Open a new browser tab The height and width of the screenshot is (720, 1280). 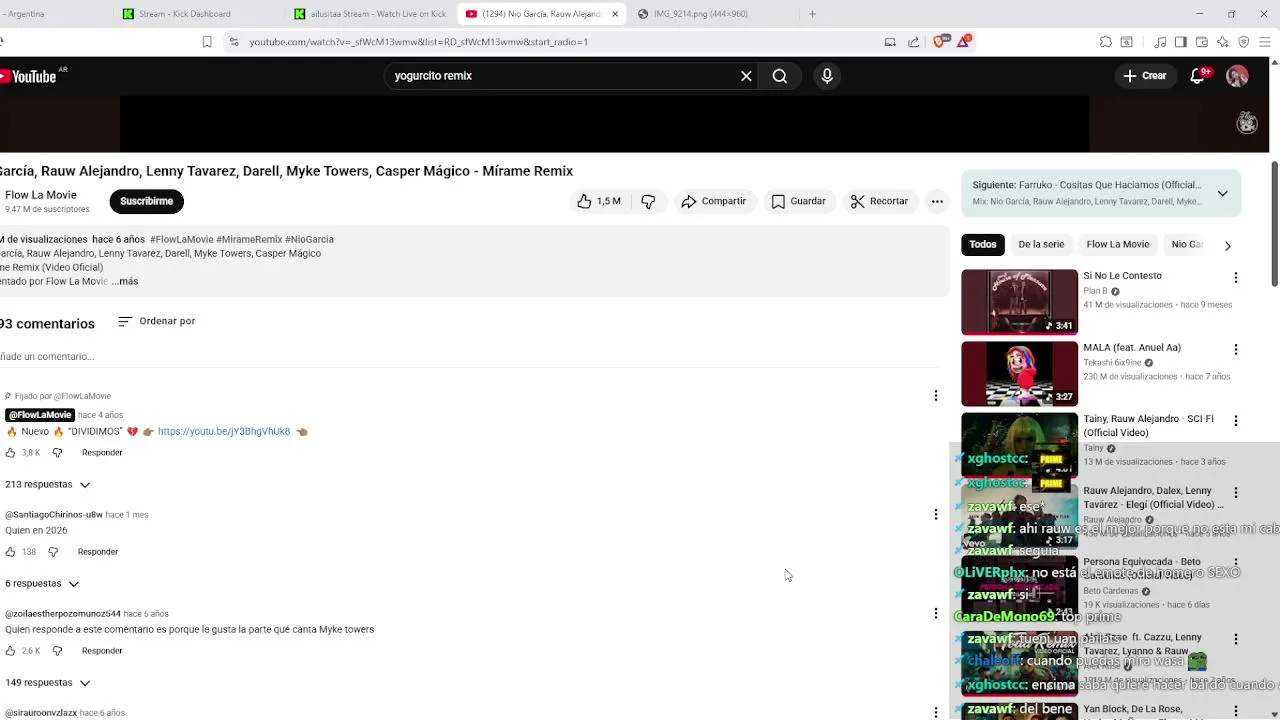pyautogui.click(x=812, y=14)
